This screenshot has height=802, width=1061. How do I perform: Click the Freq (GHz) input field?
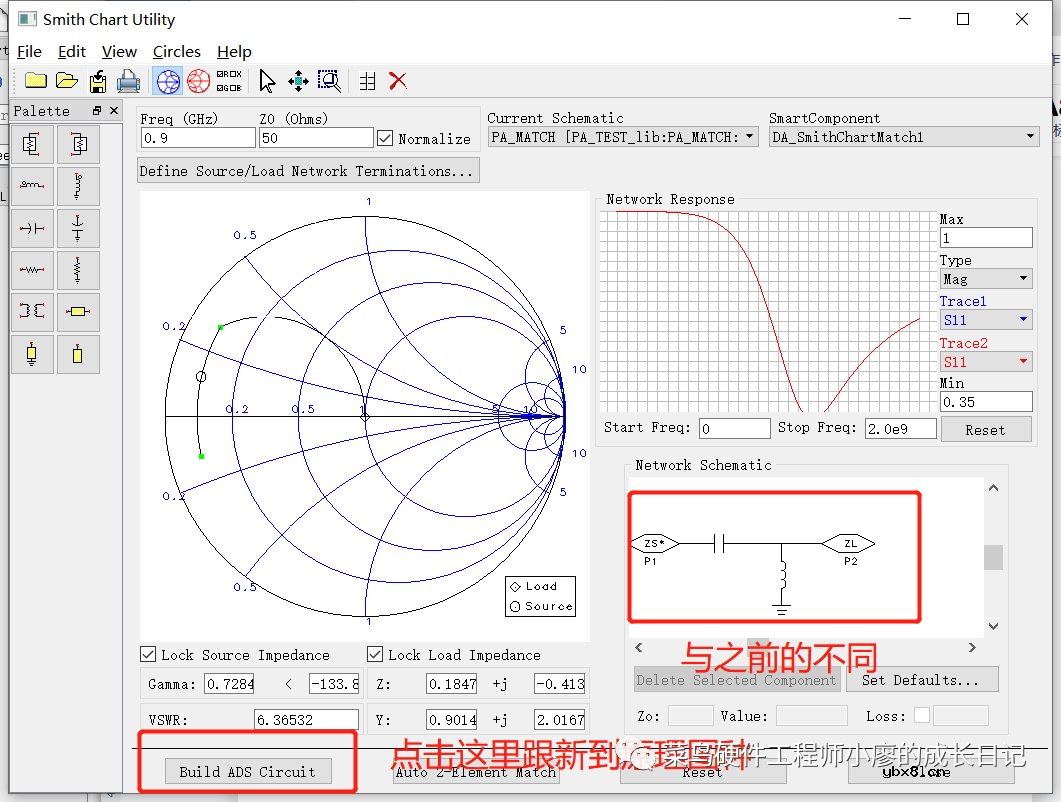(x=197, y=138)
